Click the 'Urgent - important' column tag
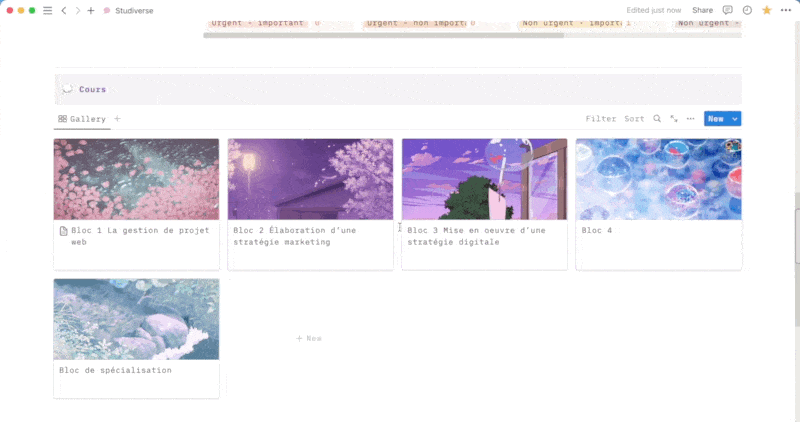 [257, 23]
